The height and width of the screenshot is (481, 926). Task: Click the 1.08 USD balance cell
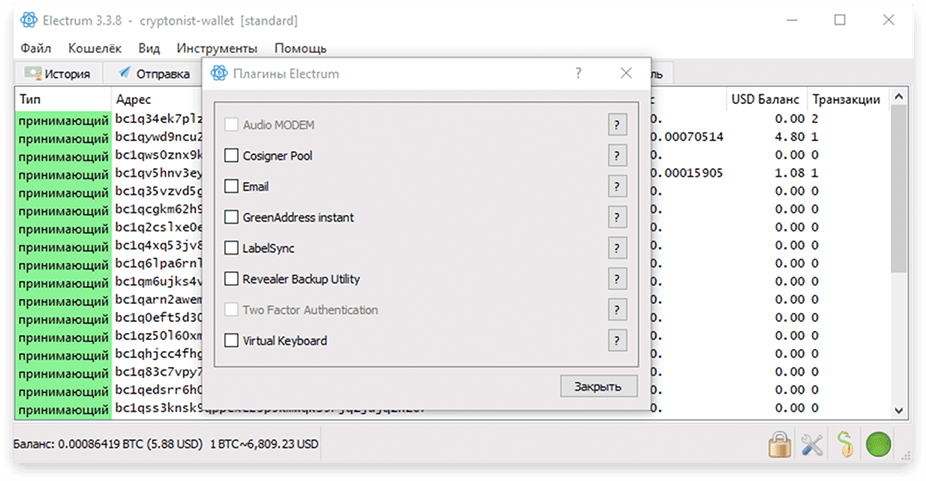pos(790,173)
